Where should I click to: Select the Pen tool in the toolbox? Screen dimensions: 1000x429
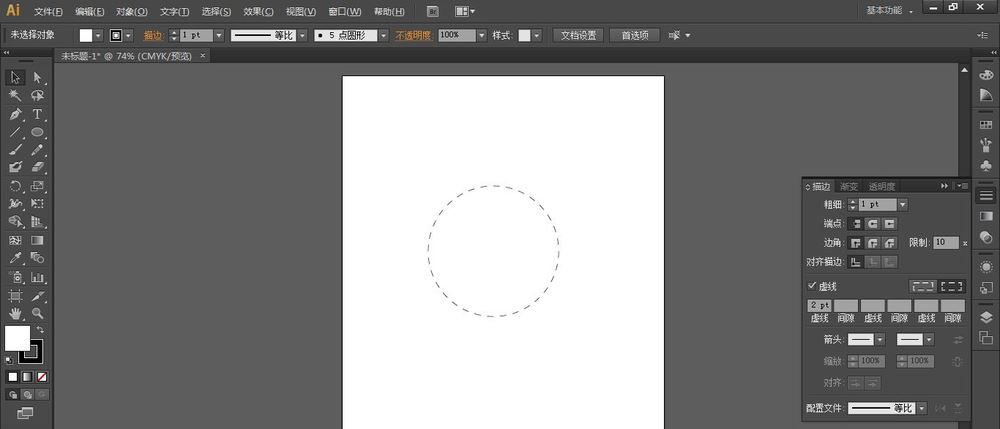pos(15,114)
